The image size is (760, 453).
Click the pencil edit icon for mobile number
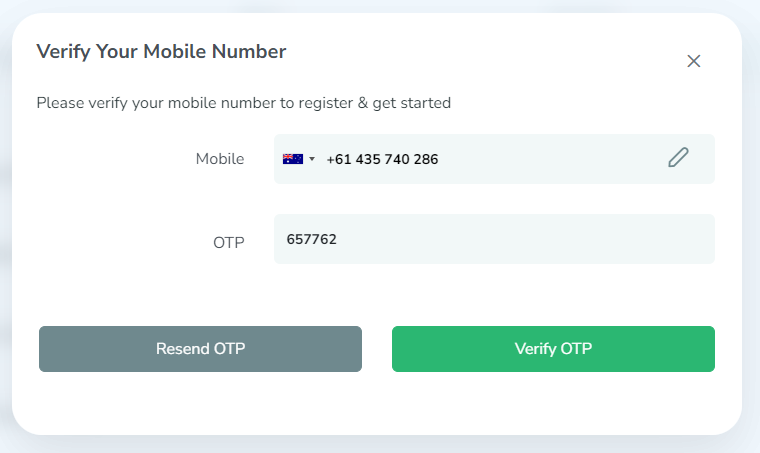pyautogui.click(x=679, y=158)
